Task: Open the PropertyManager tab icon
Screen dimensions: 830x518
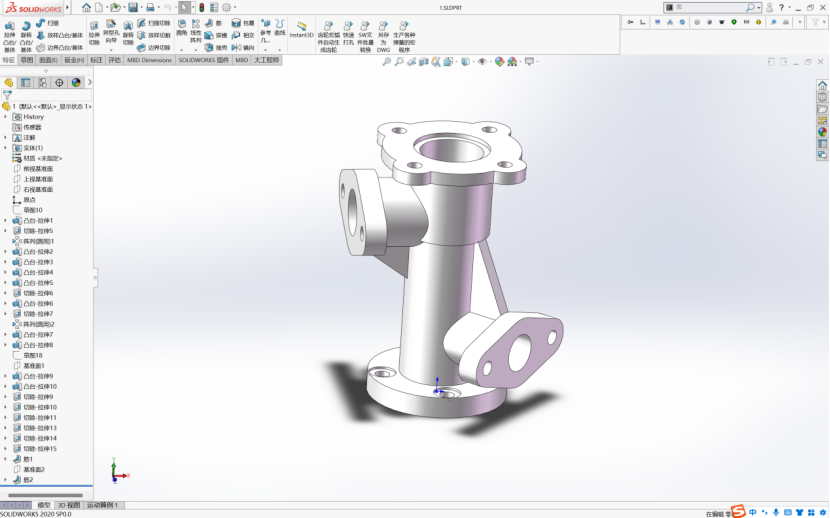Action: pos(26,83)
